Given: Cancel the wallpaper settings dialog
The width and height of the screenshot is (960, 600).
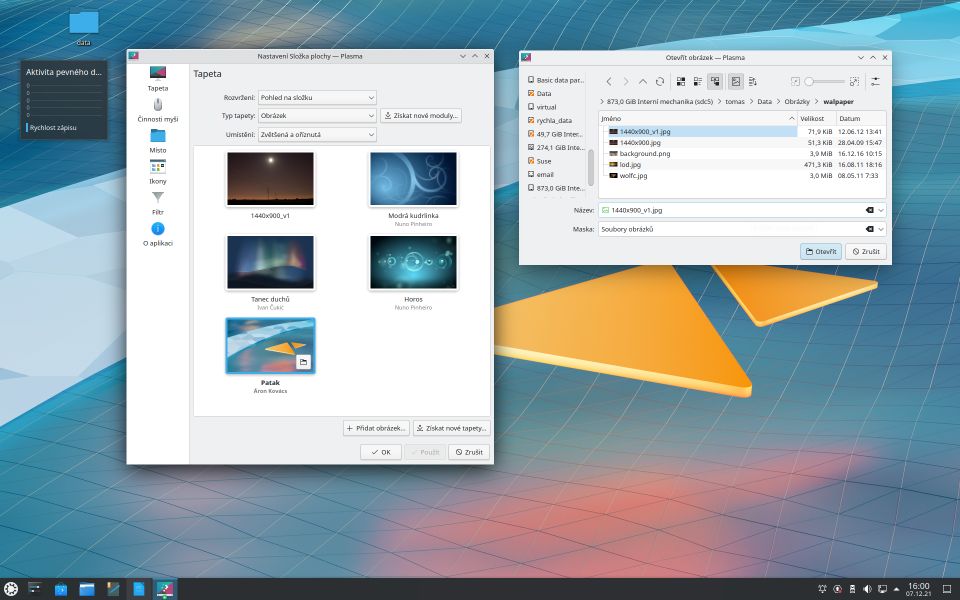Looking at the screenshot, I should [469, 452].
